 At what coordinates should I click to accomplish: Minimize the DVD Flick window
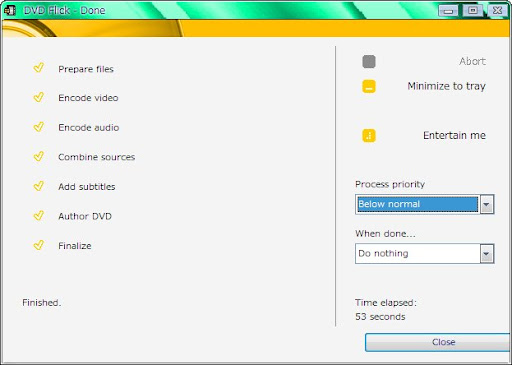coord(448,11)
